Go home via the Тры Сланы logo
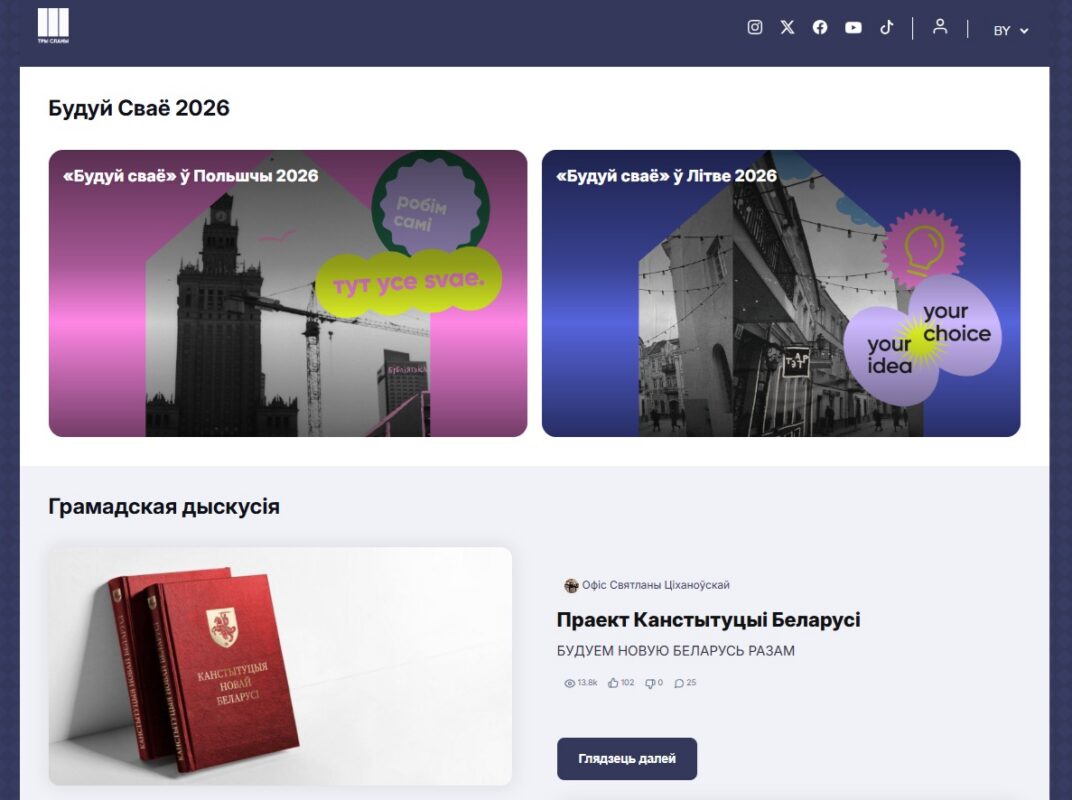 (x=53, y=26)
